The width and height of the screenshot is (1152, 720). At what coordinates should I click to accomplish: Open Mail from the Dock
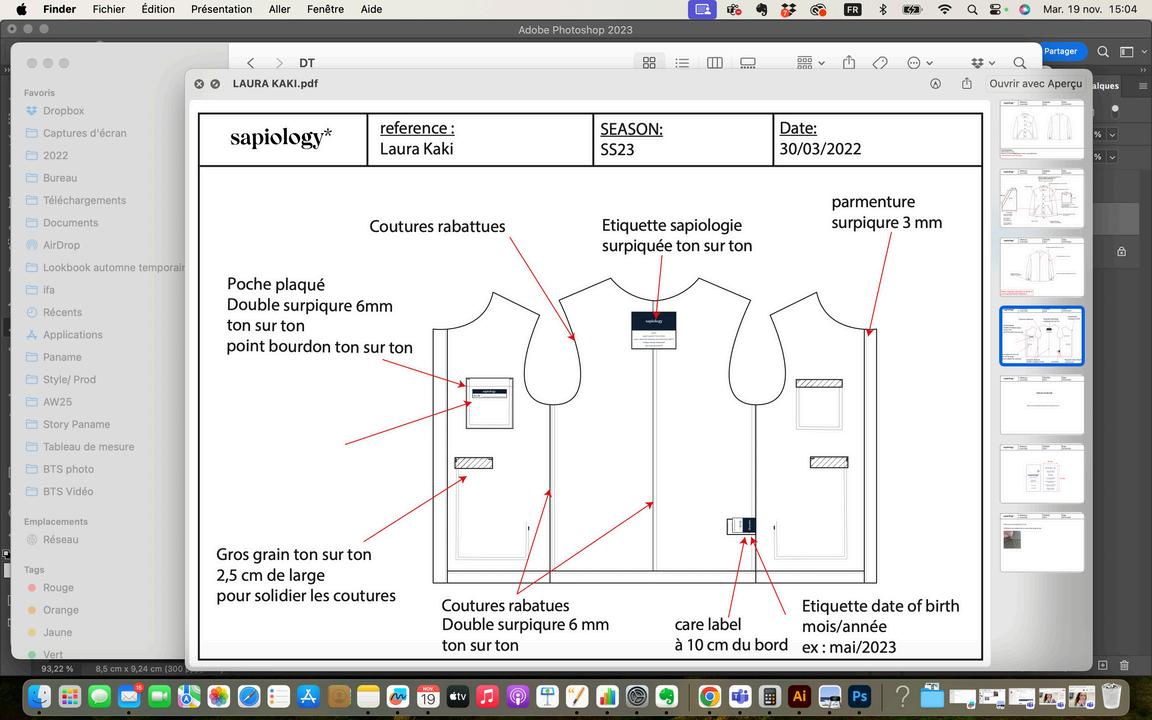point(129,696)
